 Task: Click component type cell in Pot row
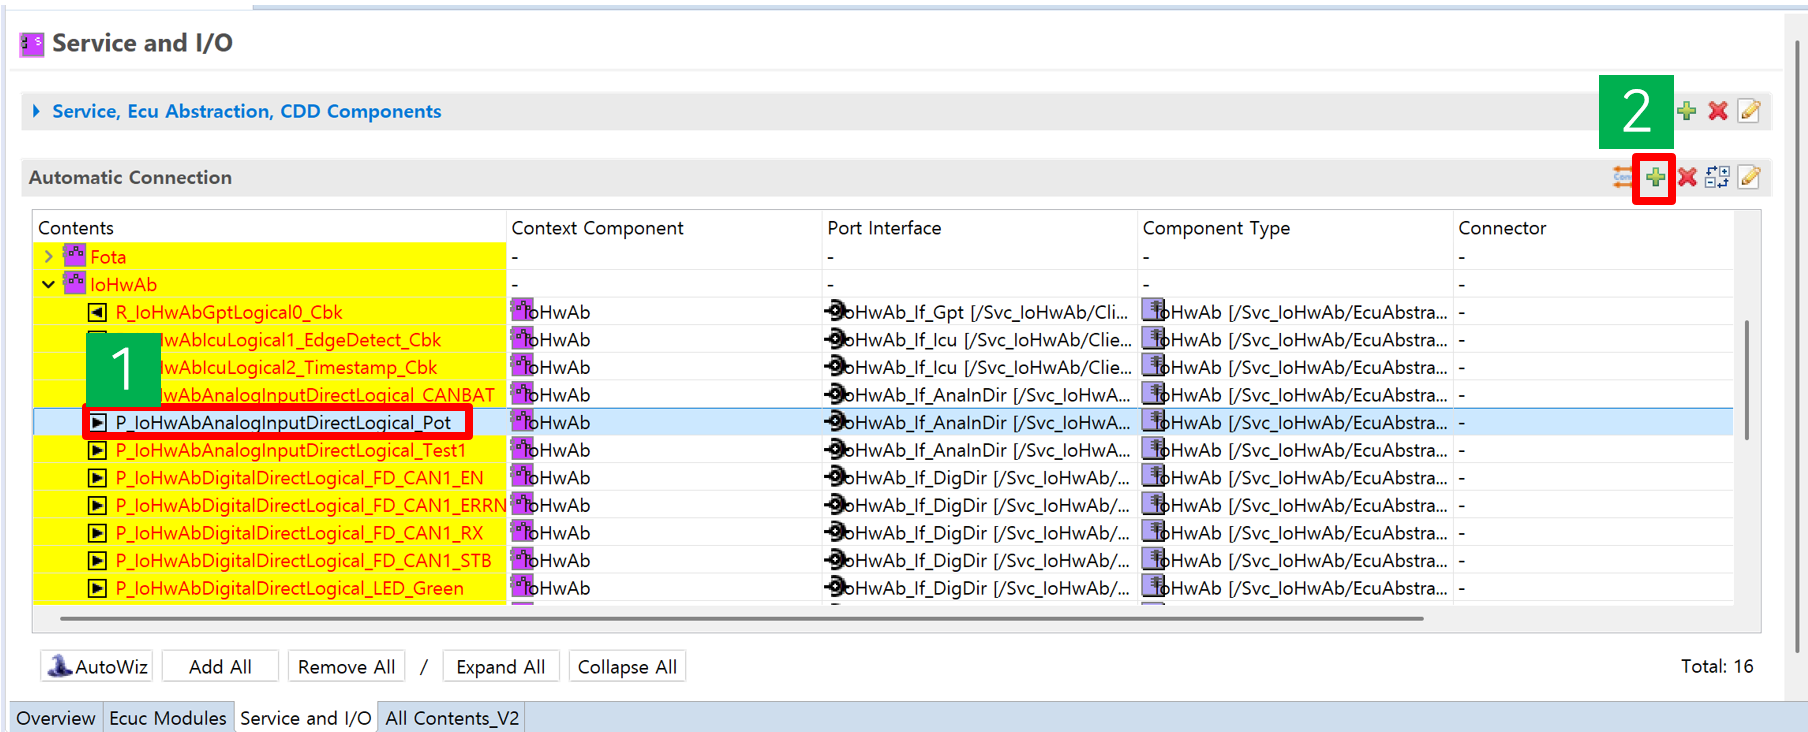1295,422
